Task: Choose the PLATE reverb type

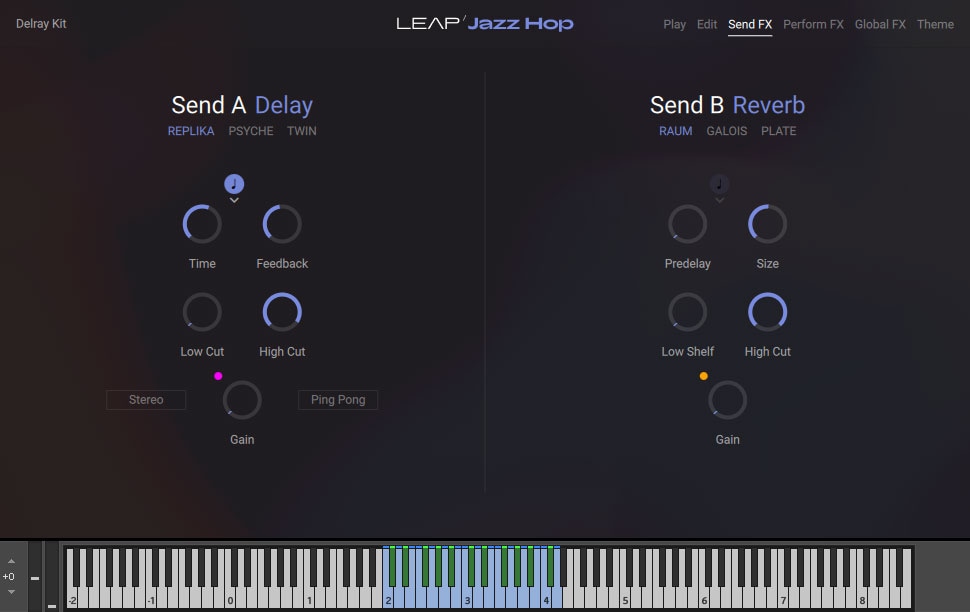Action: [x=779, y=131]
